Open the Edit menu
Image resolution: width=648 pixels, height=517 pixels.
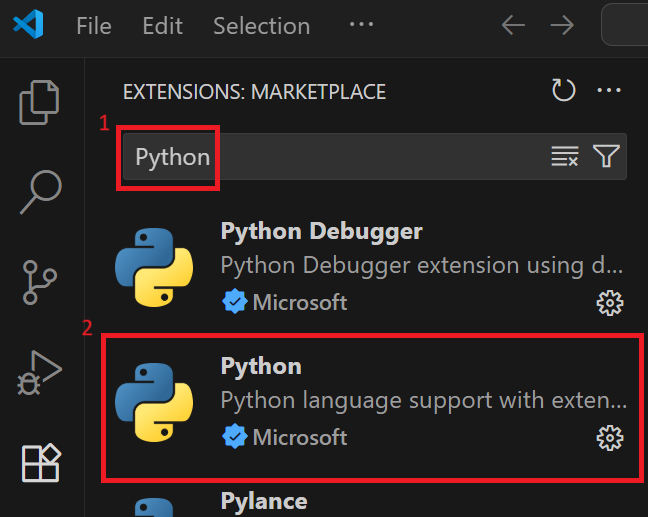click(162, 25)
